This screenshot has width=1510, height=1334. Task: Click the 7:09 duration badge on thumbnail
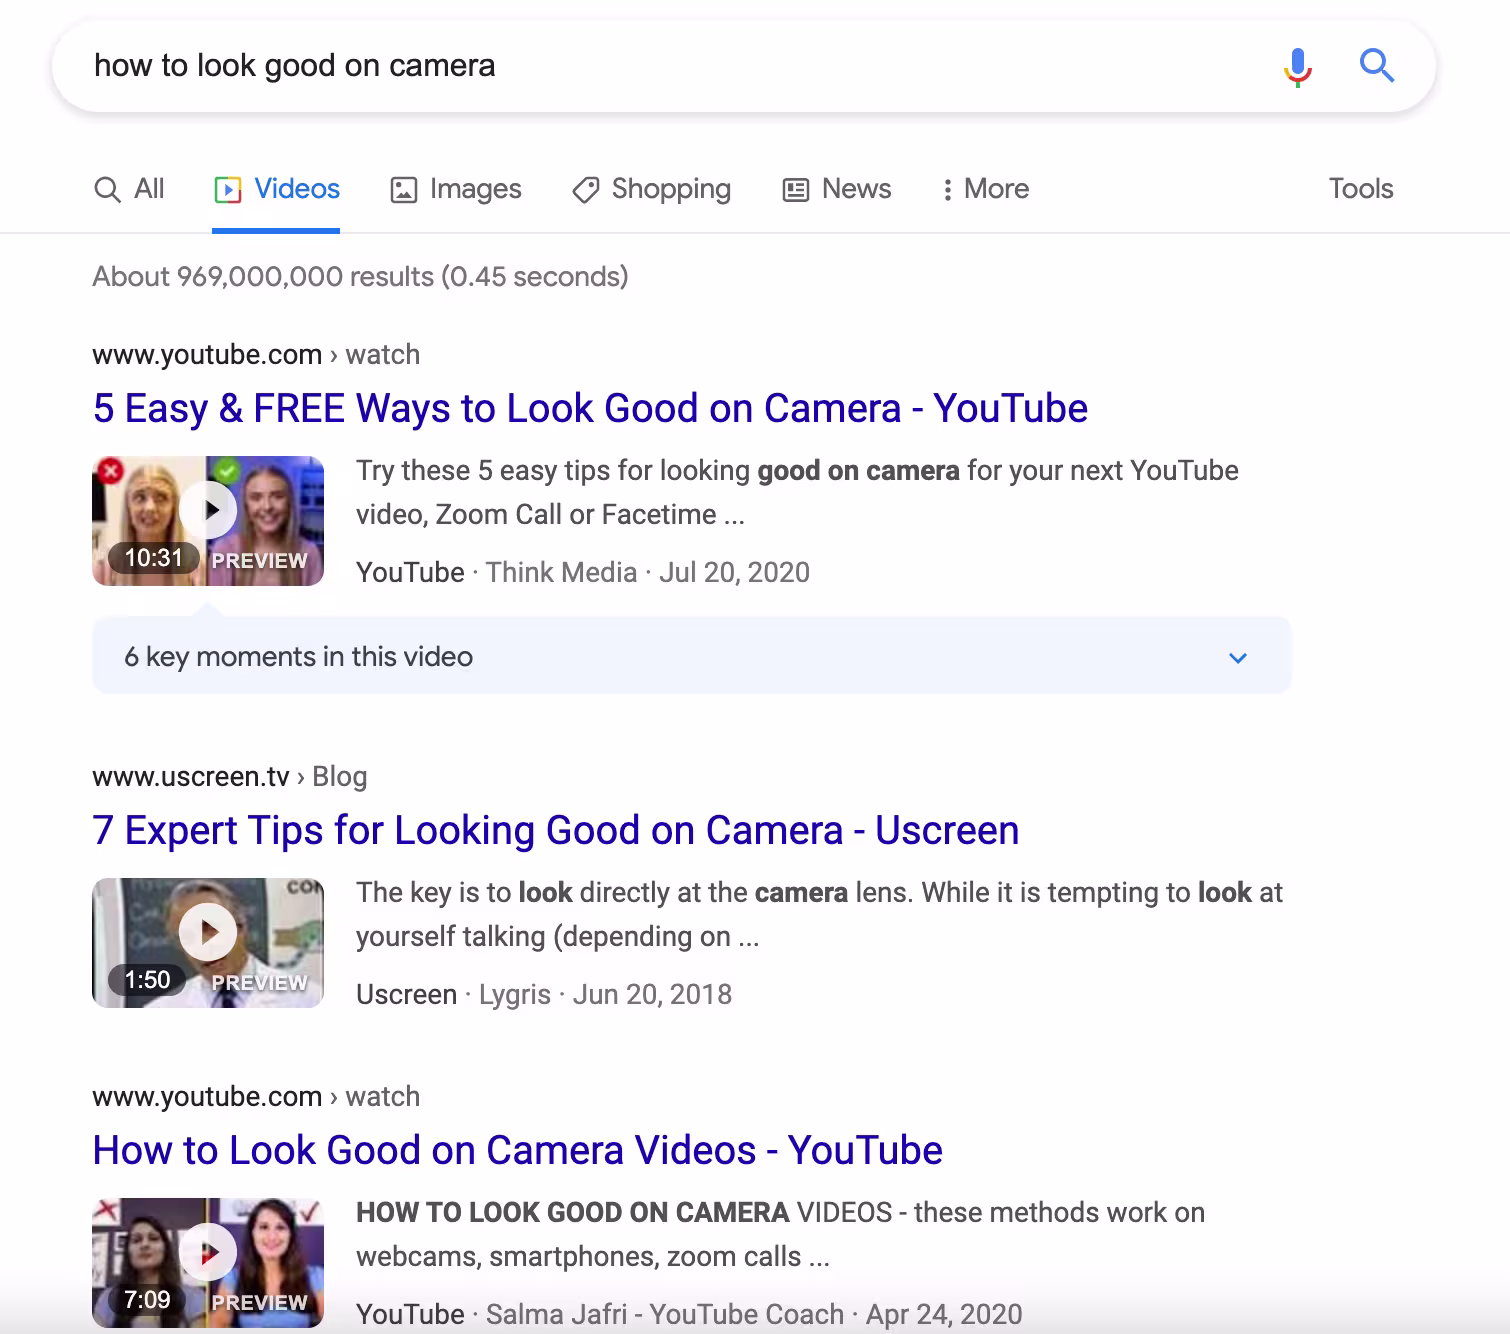click(x=147, y=1300)
